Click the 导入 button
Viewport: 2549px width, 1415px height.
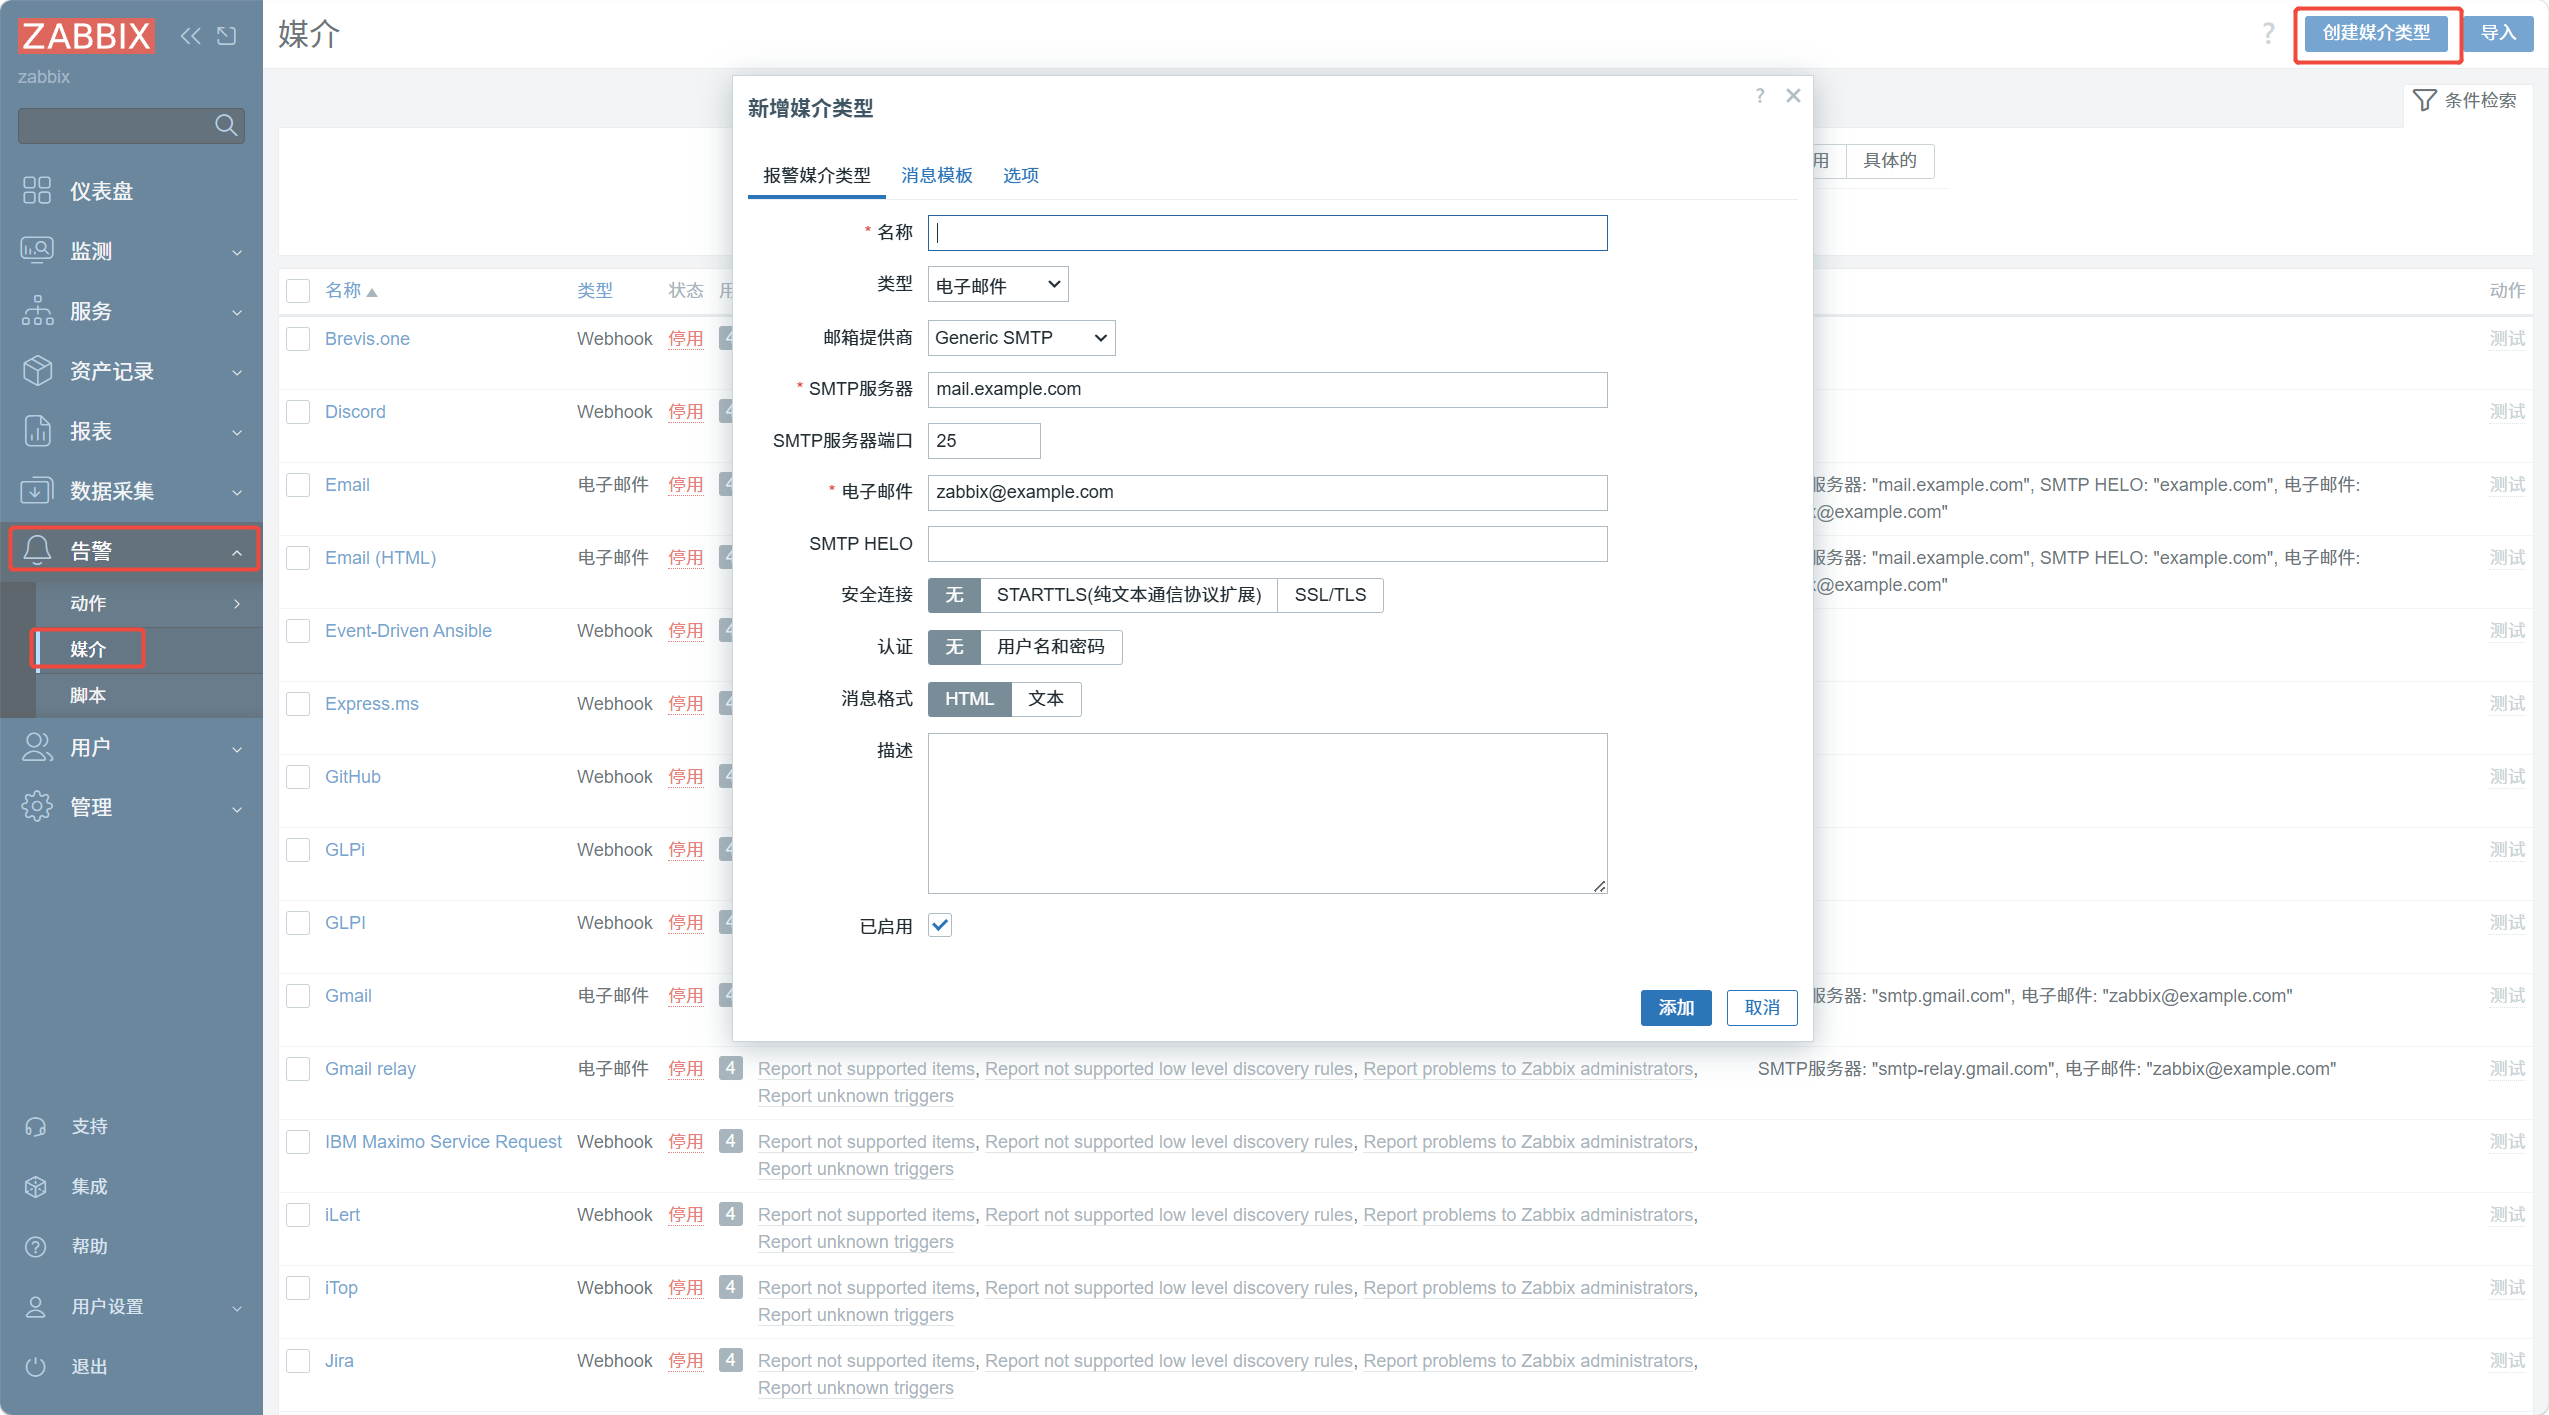[2498, 33]
